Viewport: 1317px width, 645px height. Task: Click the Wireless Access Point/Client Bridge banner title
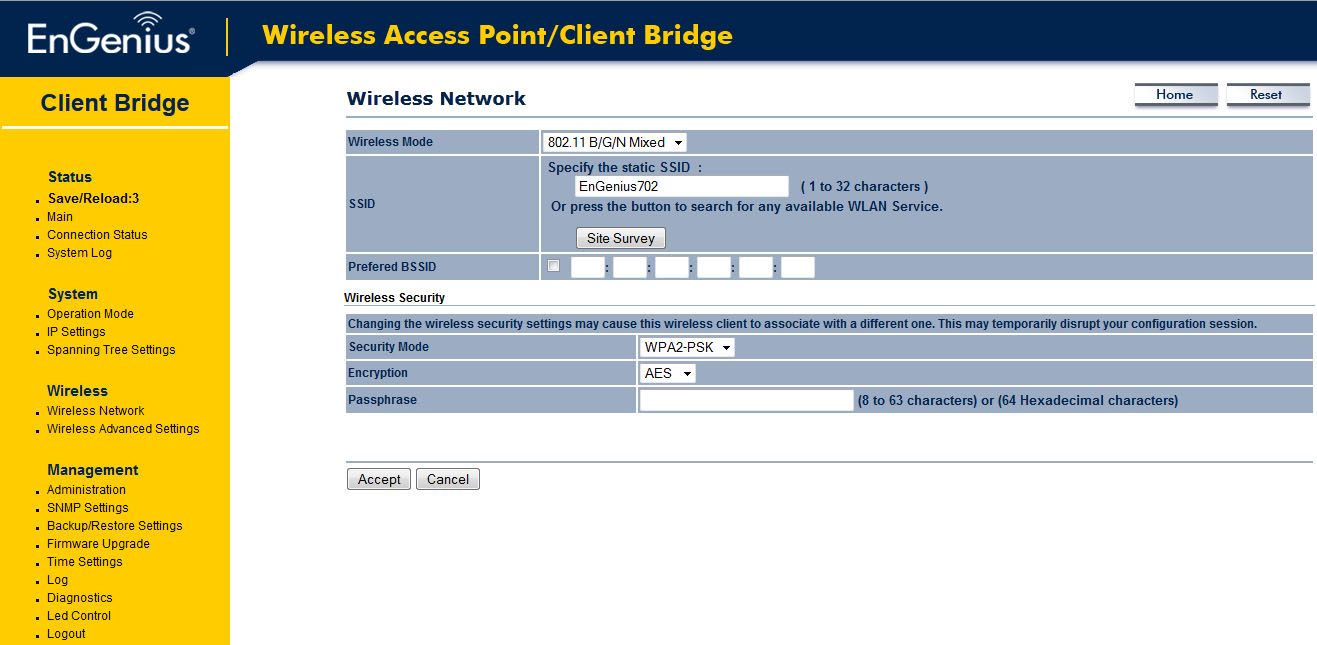click(497, 36)
